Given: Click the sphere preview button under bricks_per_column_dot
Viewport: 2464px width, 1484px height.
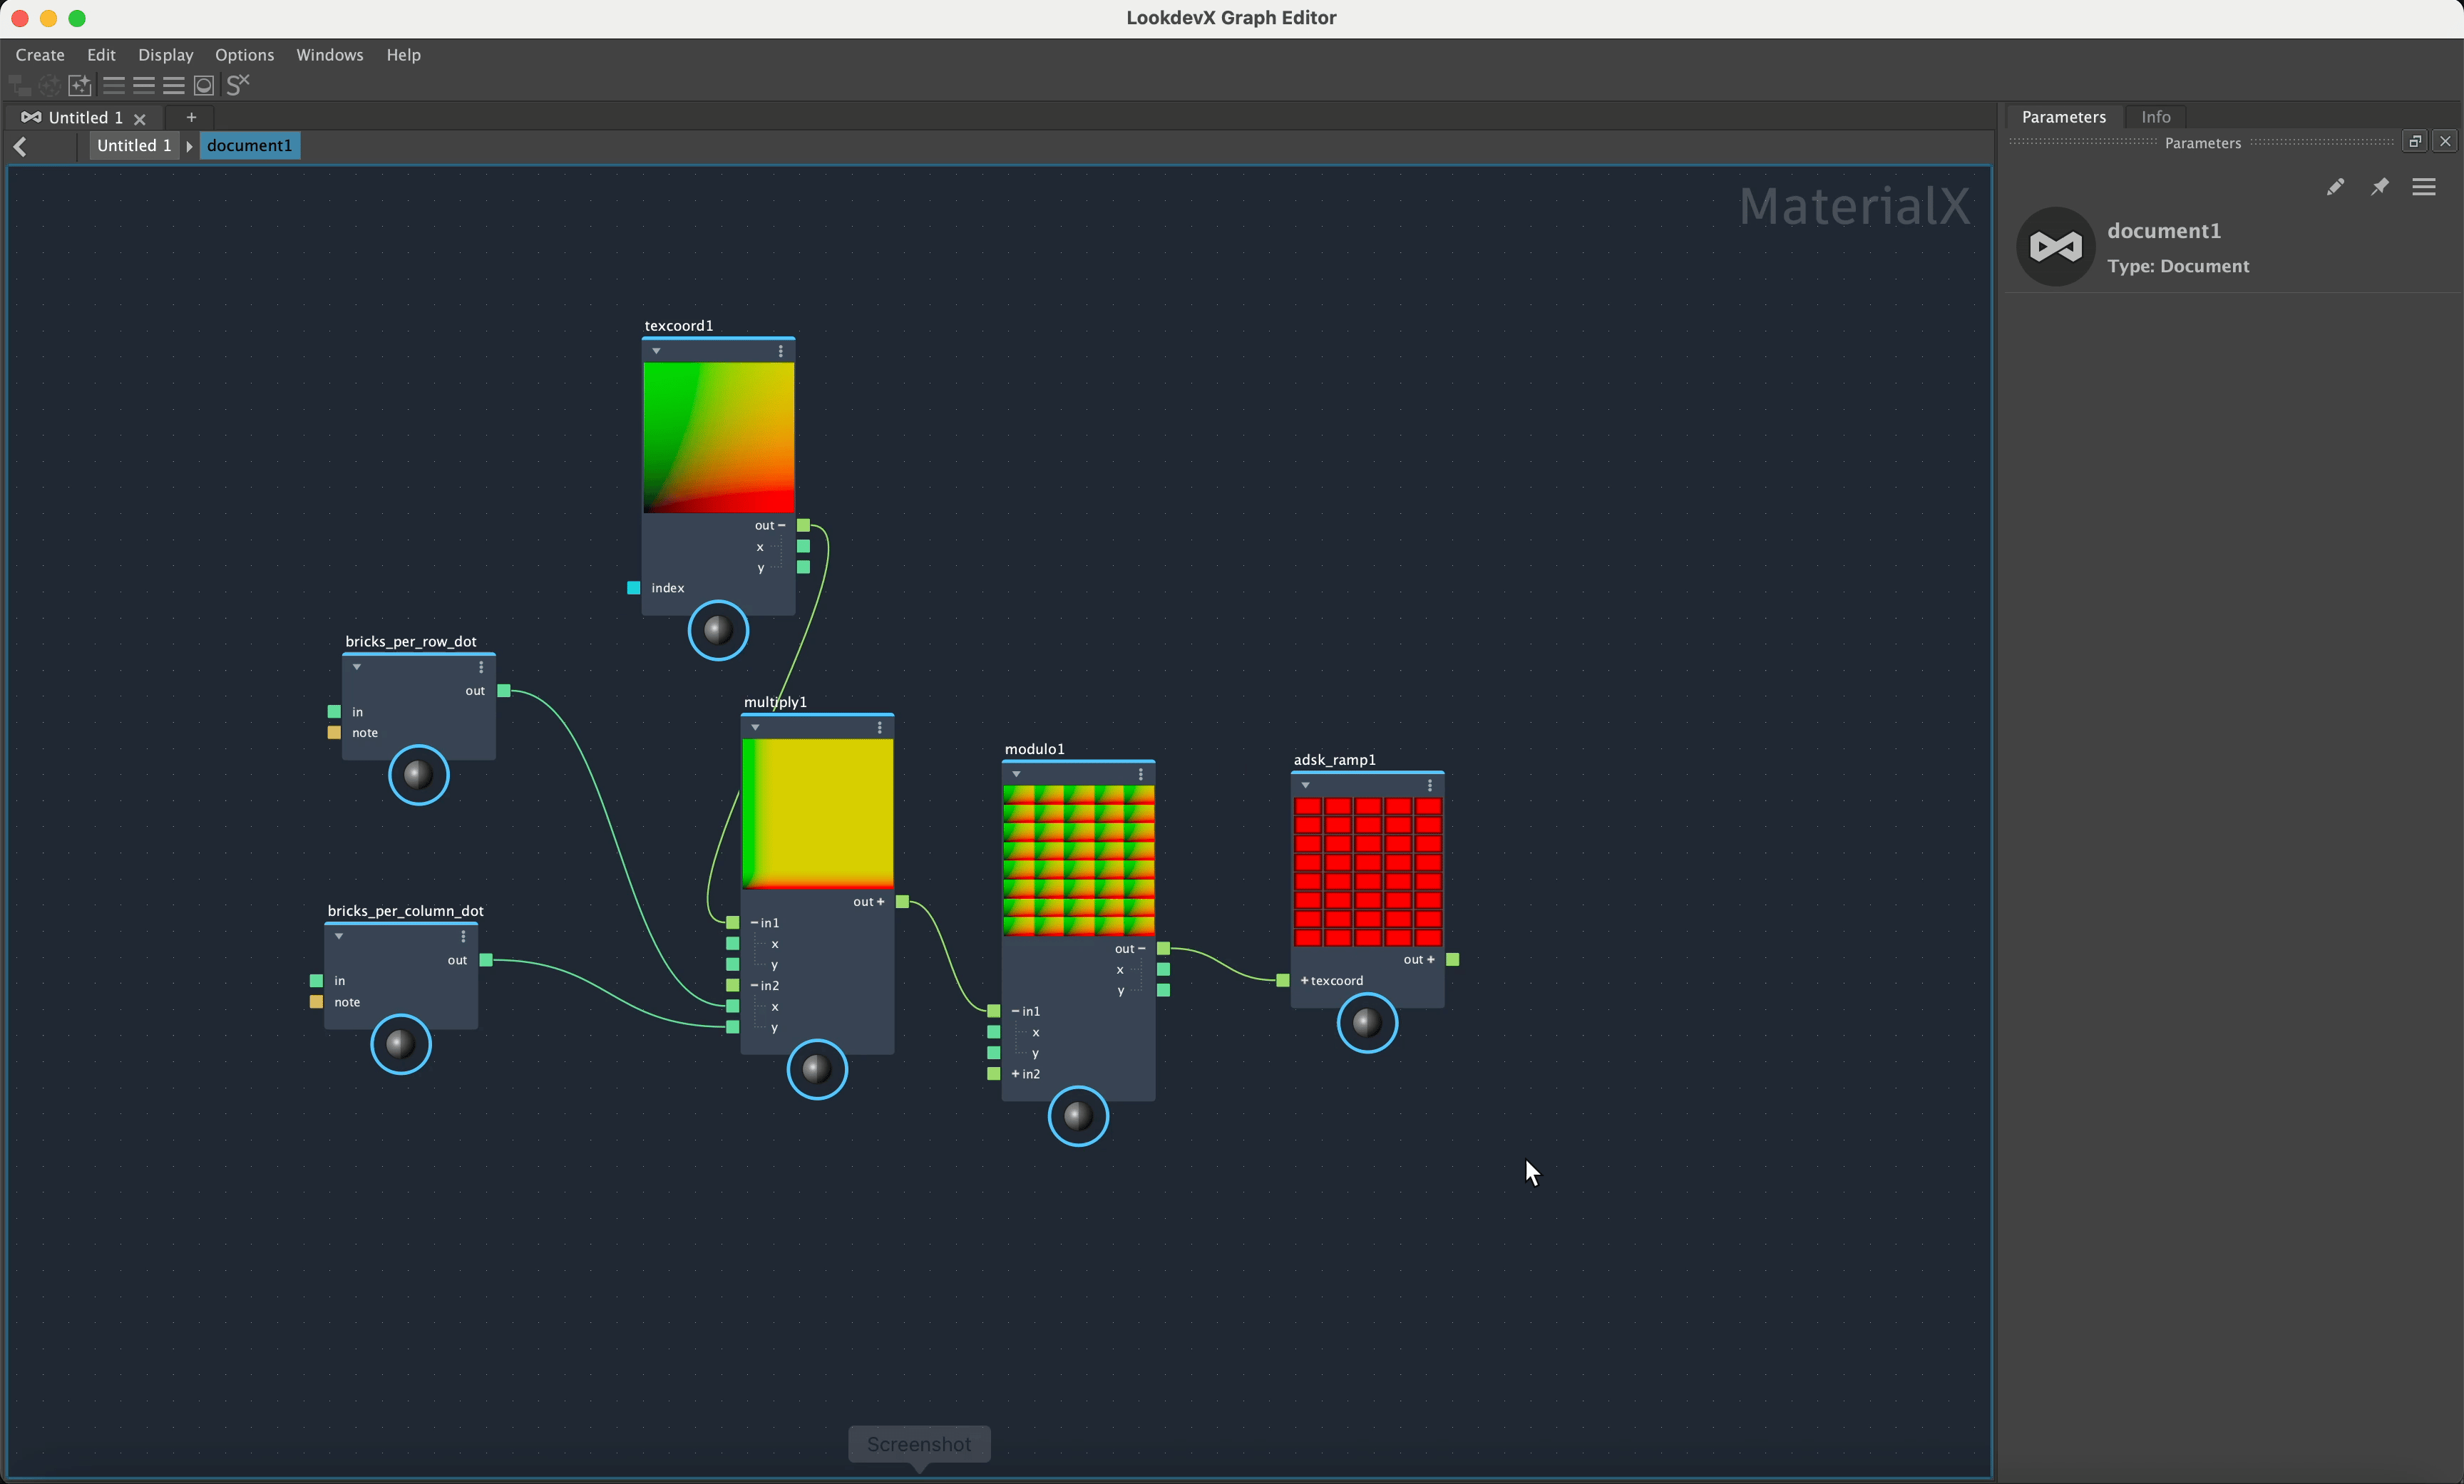Looking at the screenshot, I should click(400, 1044).
